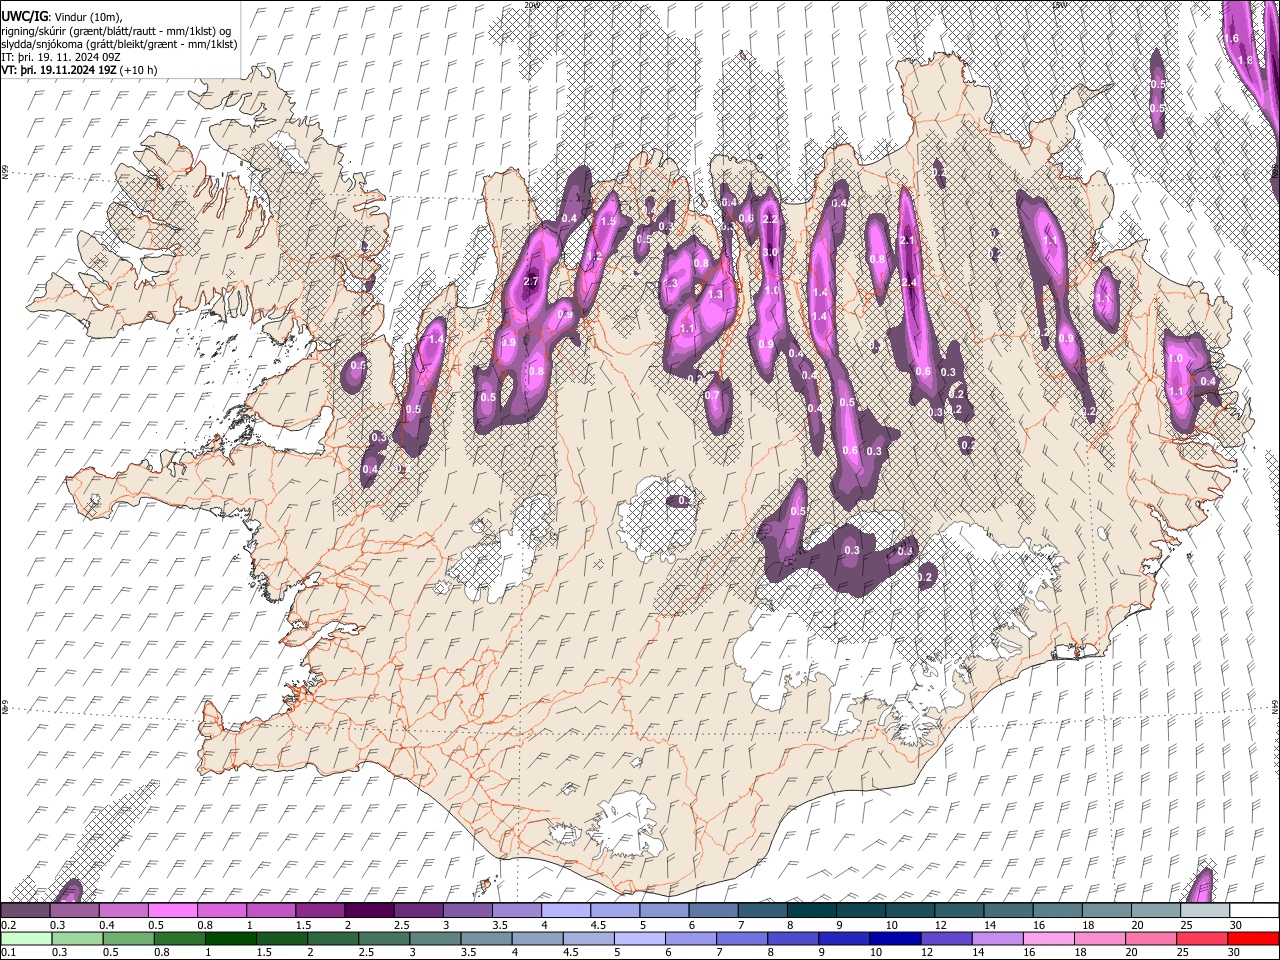Click the rain scale swatch between 1 and 1.5
The width and height of the screenshot is (1280, 960).
point(231,938)
